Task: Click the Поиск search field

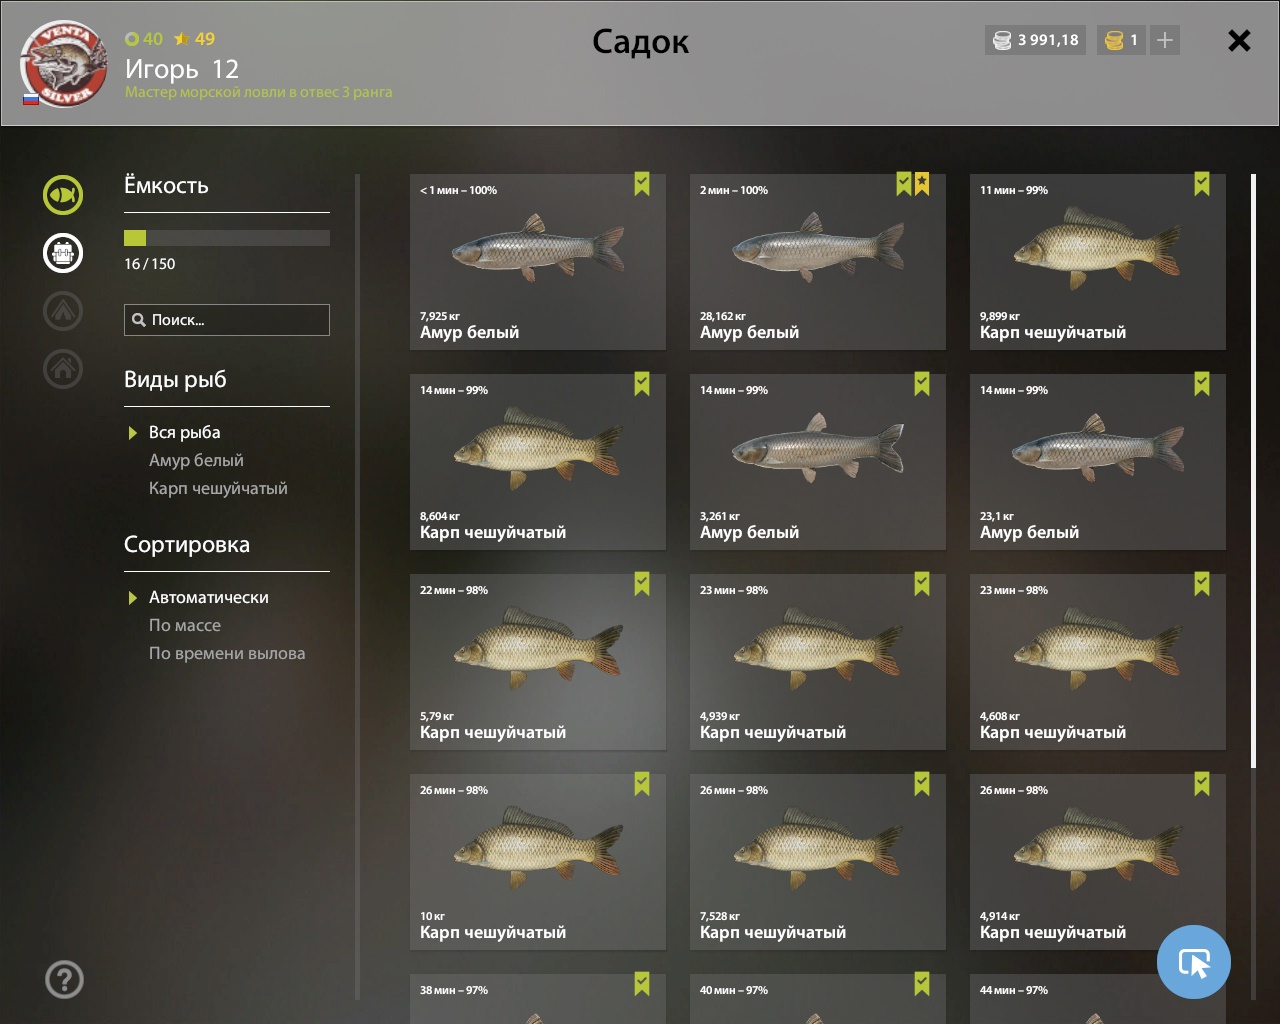Action: [x=227, y=320]
